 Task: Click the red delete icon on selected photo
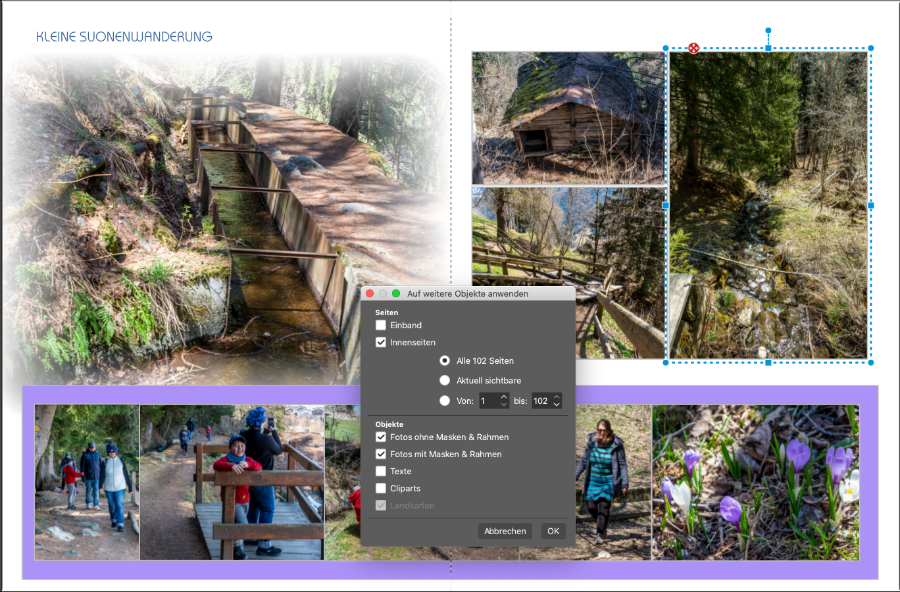coord(694,48)
